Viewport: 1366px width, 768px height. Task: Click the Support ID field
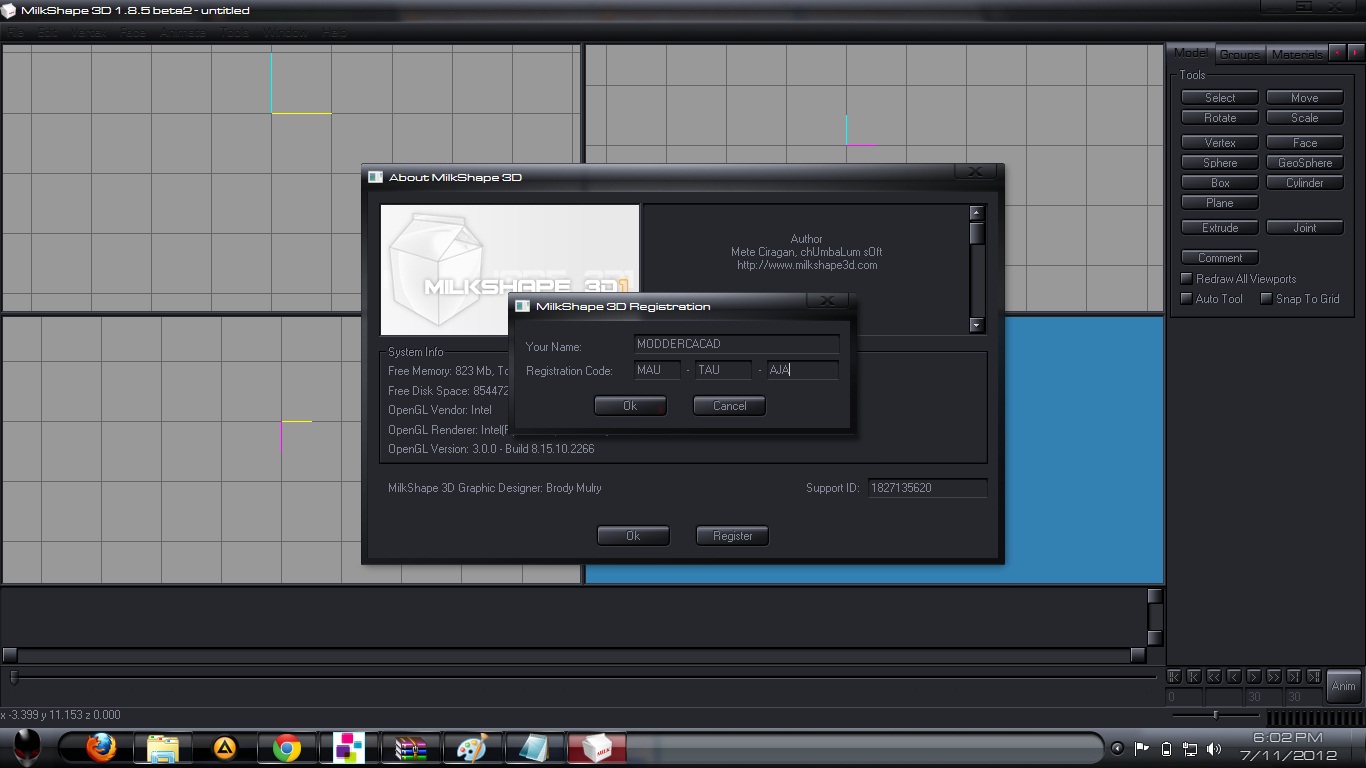point(927,488)
